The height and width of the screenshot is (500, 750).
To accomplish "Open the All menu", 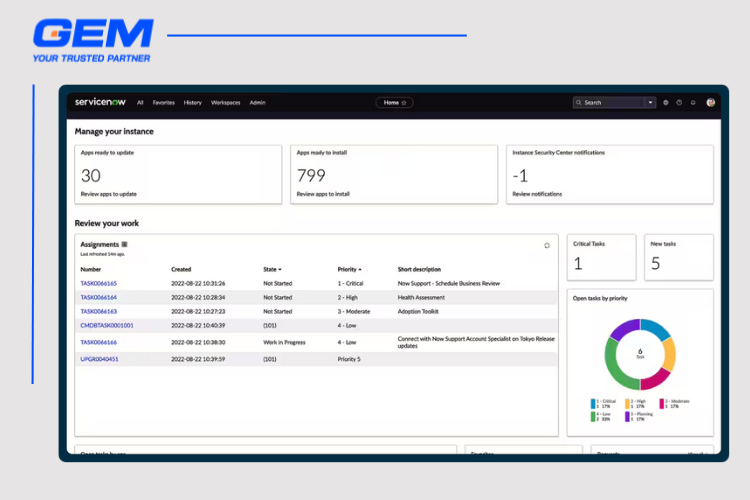I will click(x=140, y=102).
